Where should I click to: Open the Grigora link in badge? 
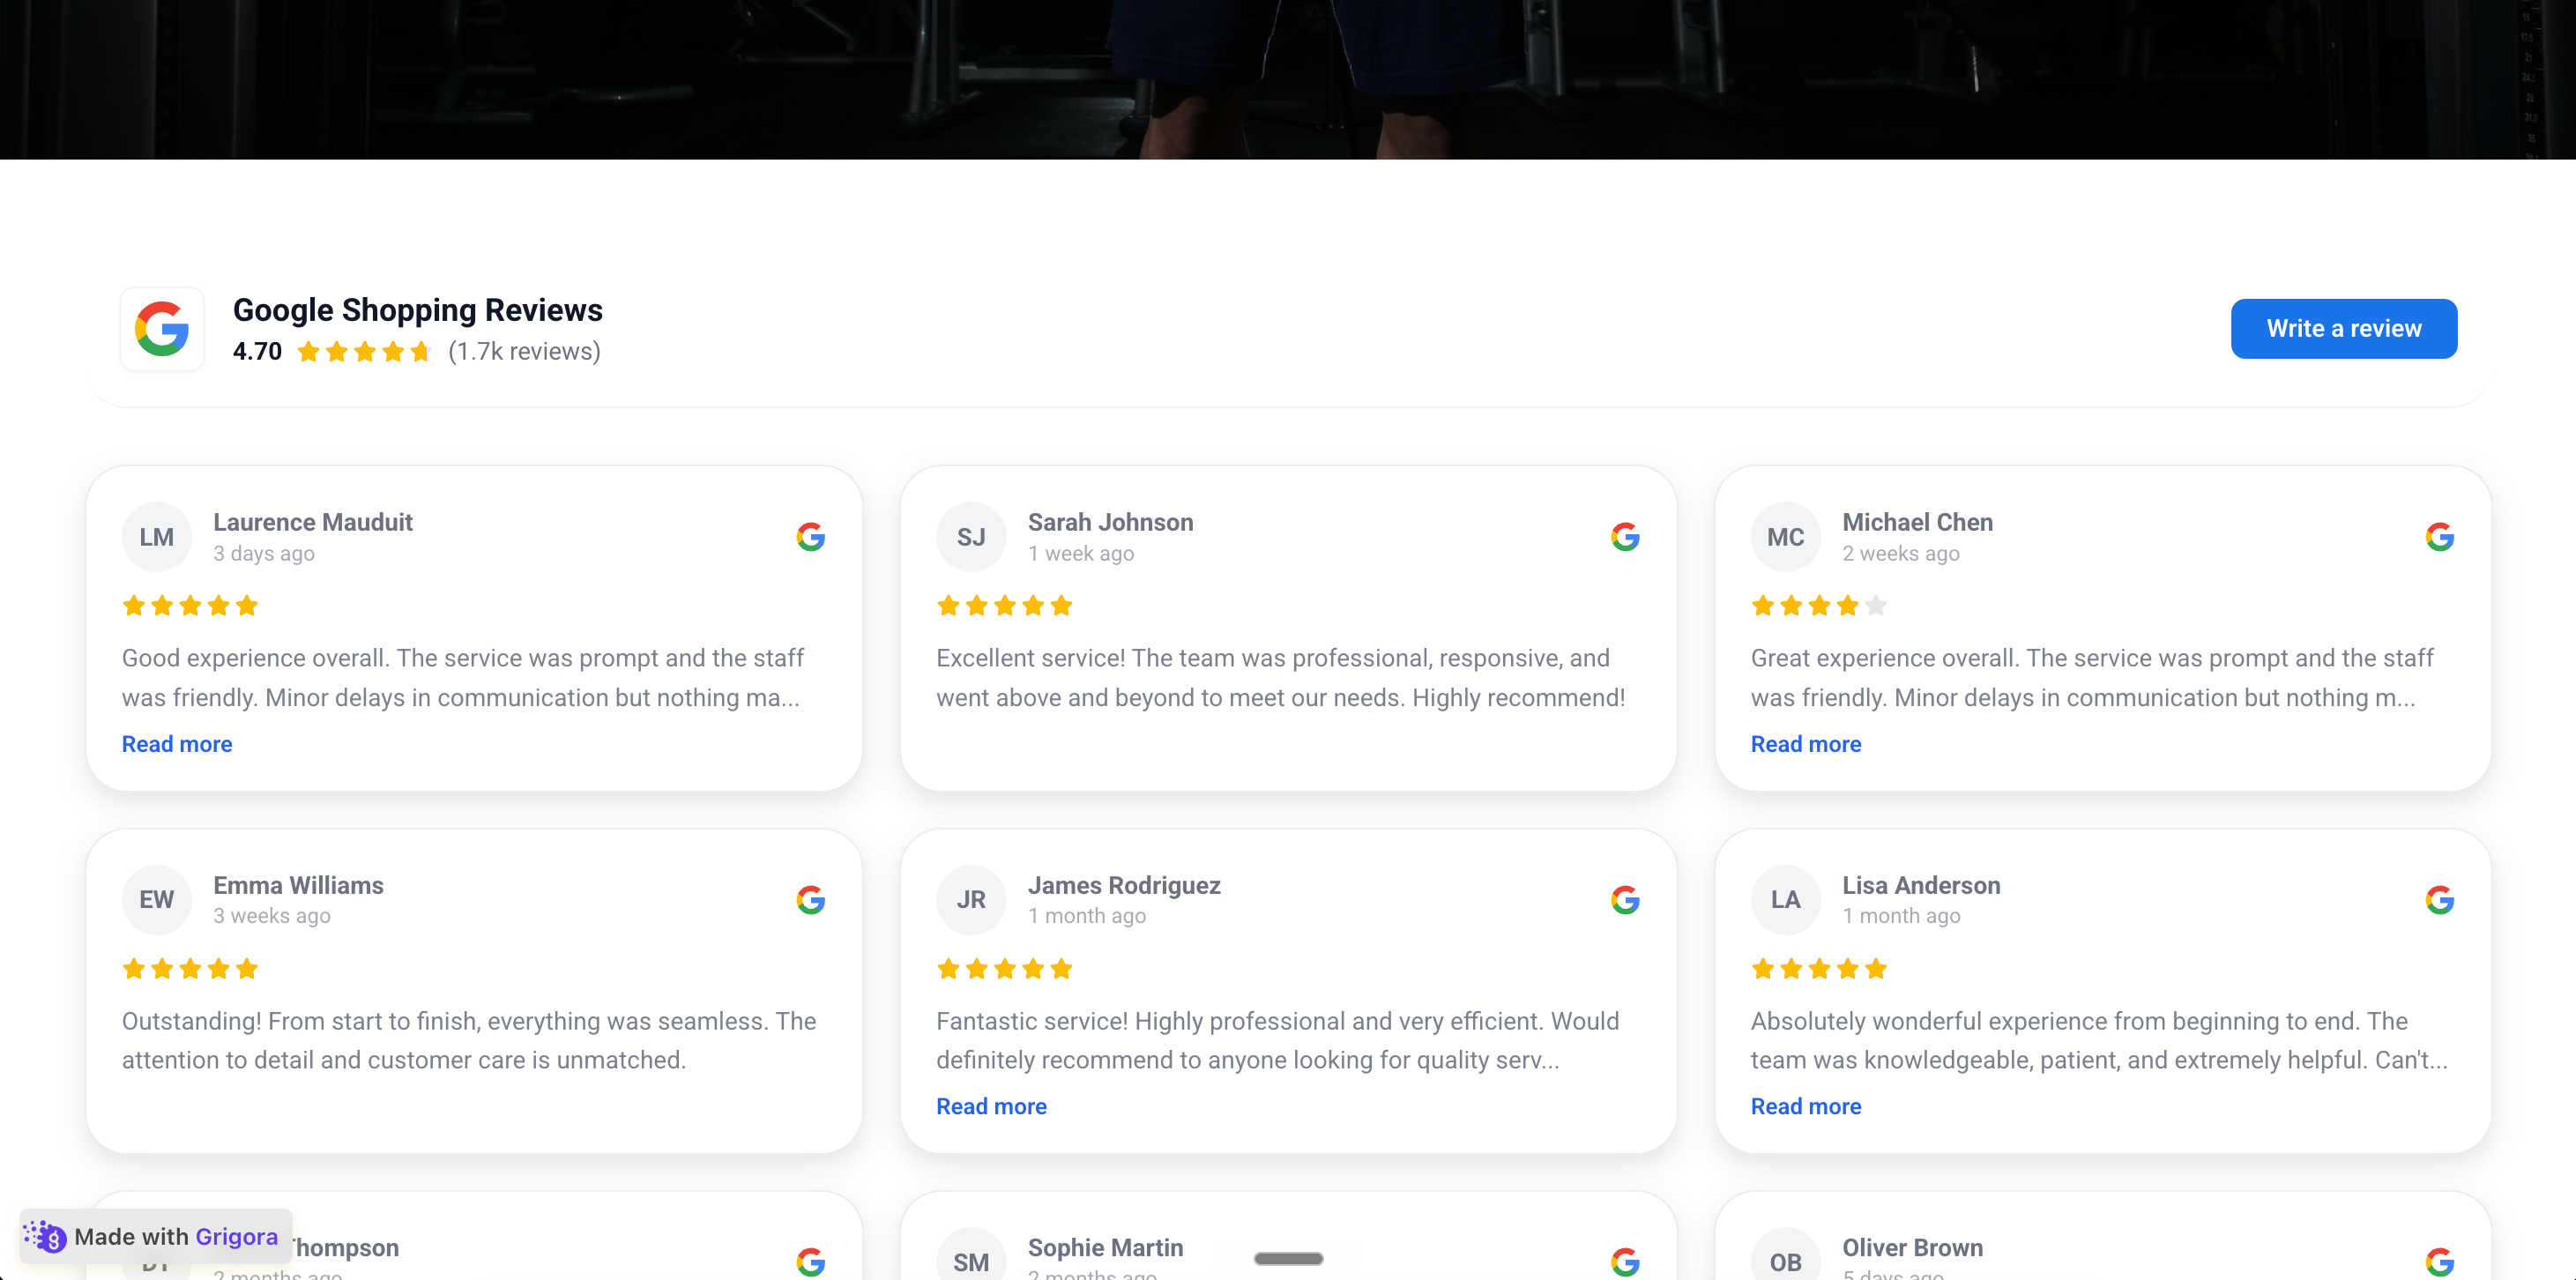pyautogui.click(x=237, y=1236)
